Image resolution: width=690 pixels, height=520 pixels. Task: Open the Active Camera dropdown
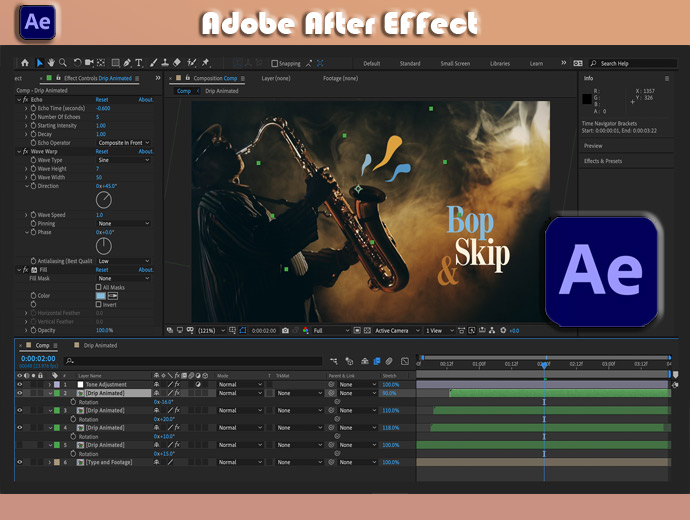pos(397,330)
